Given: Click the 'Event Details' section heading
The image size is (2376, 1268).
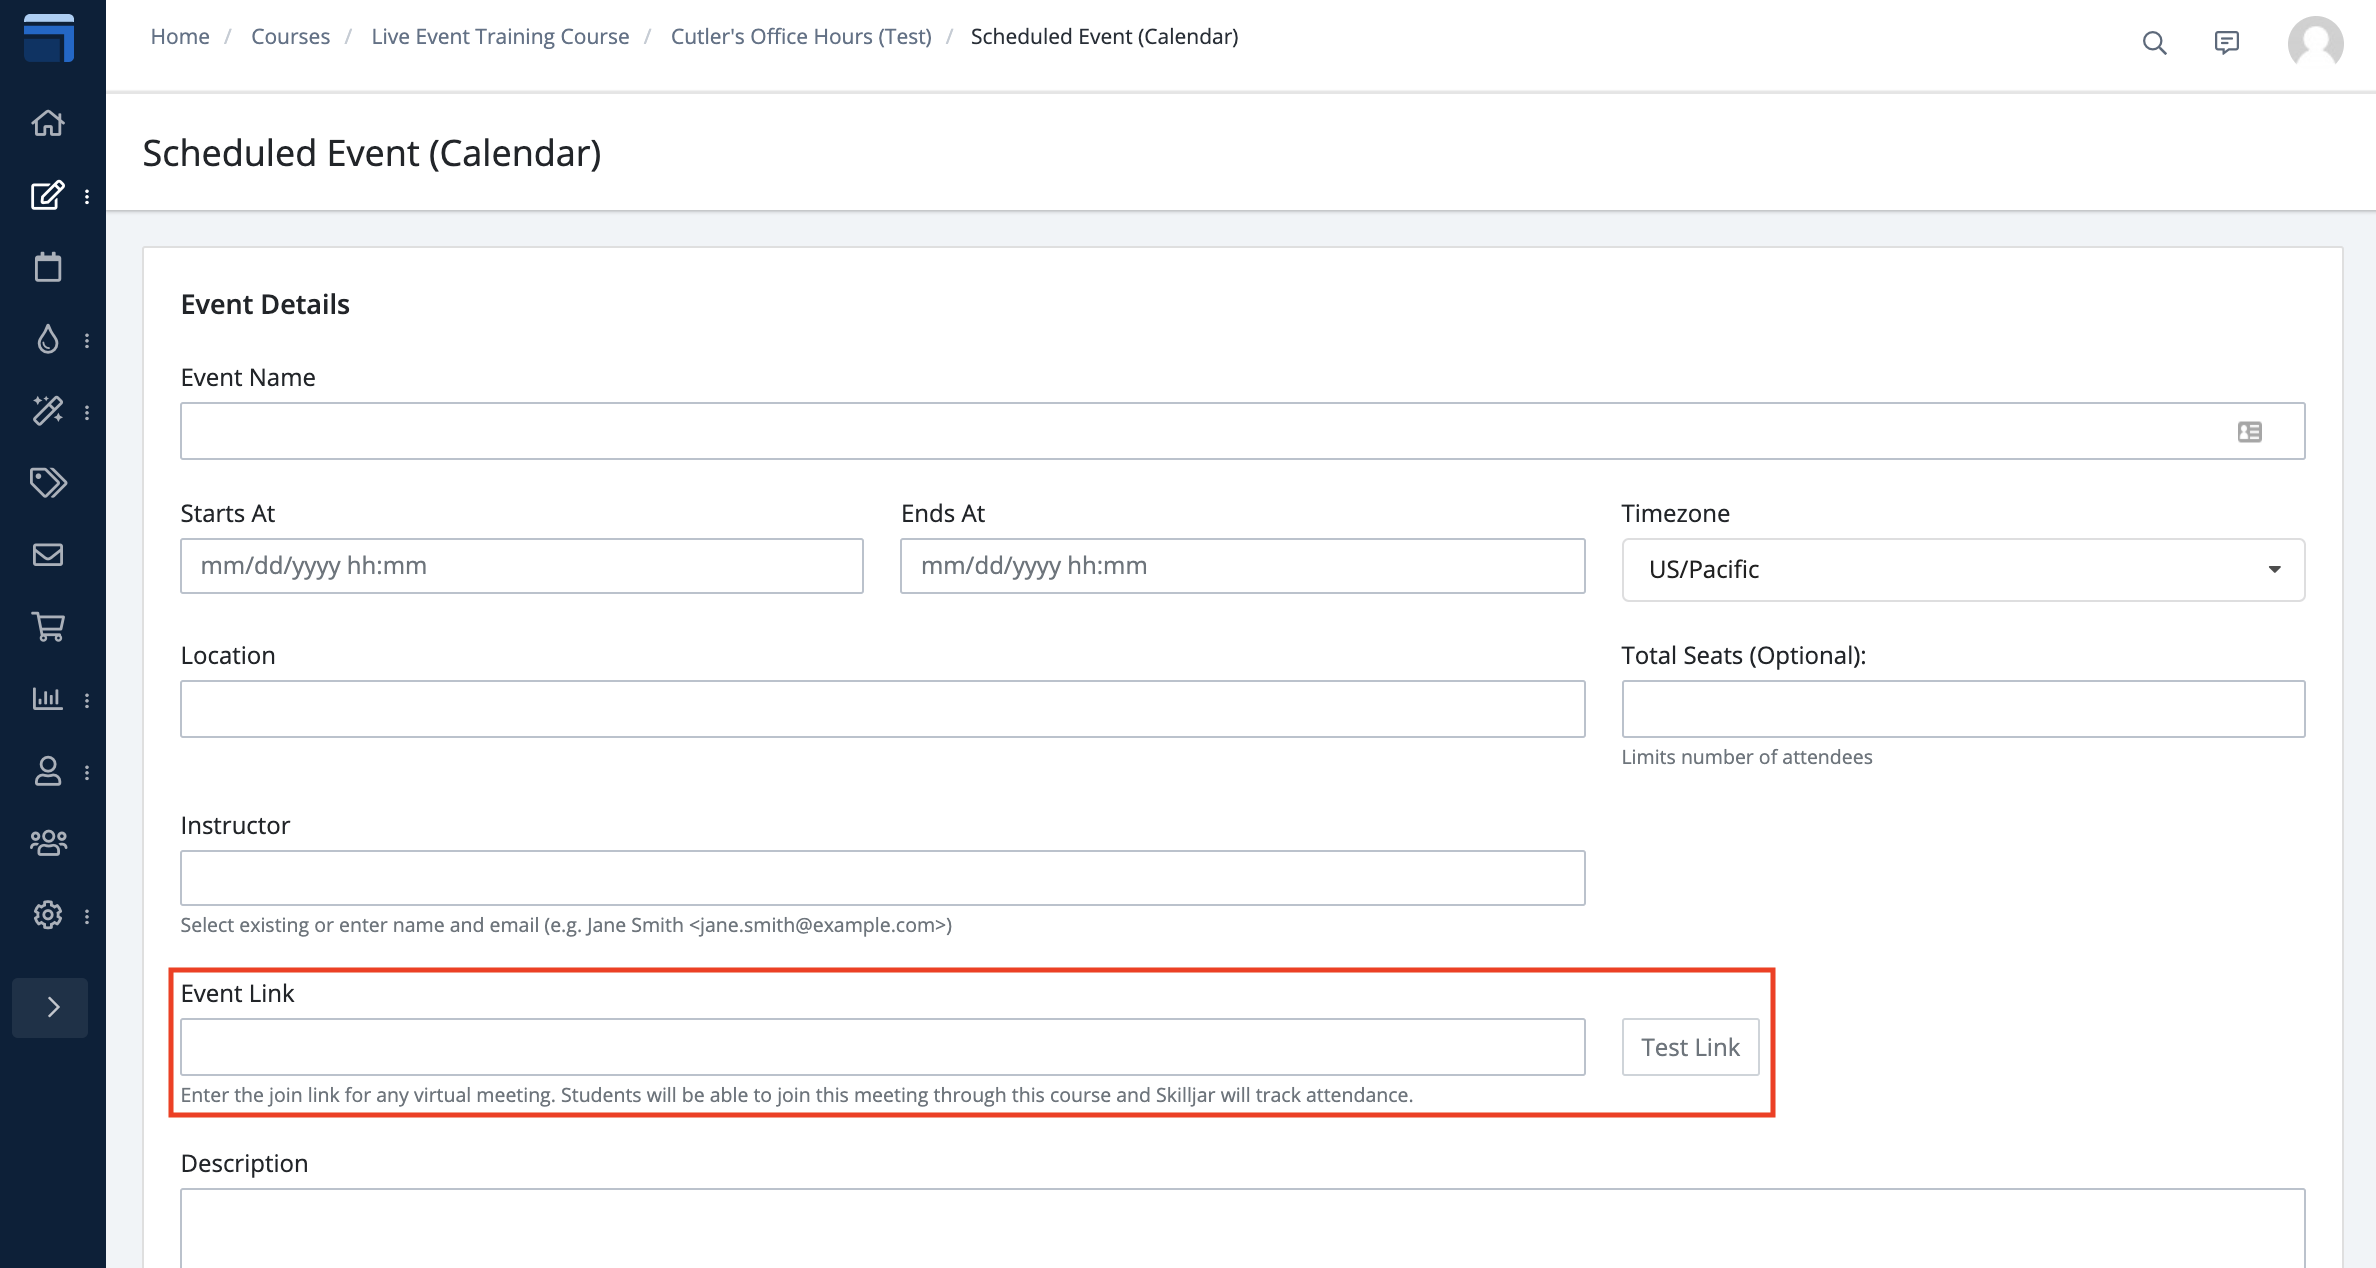Looking at the screenshot, I should pos(265,304).
